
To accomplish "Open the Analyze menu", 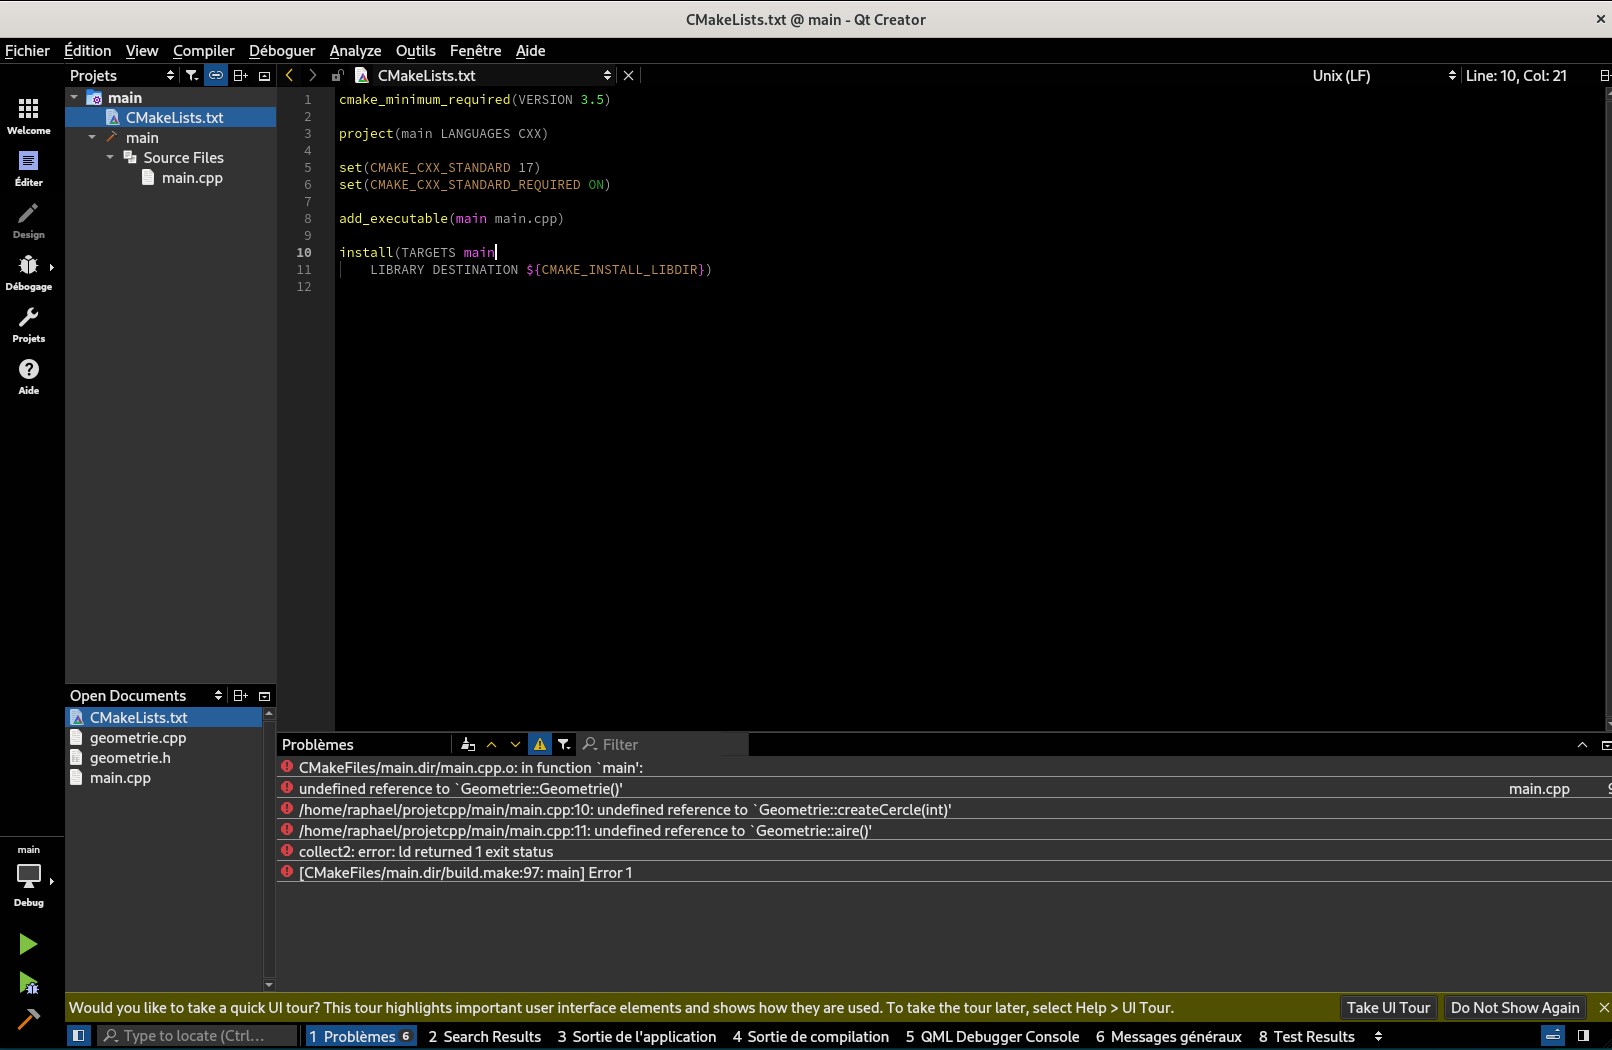I will click(355, 50).
